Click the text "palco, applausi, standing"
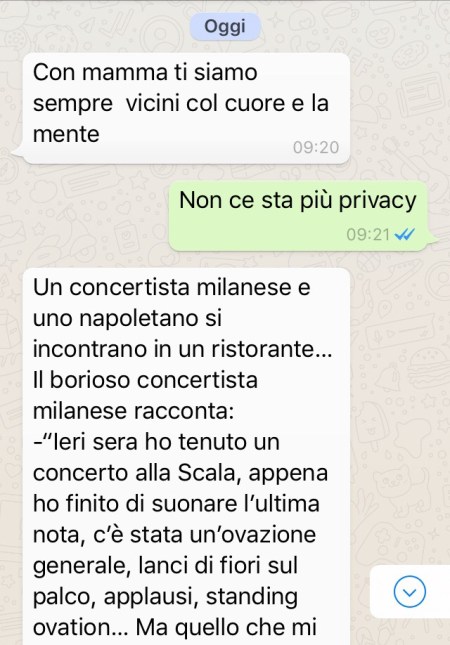 click(x=165, y=596)
